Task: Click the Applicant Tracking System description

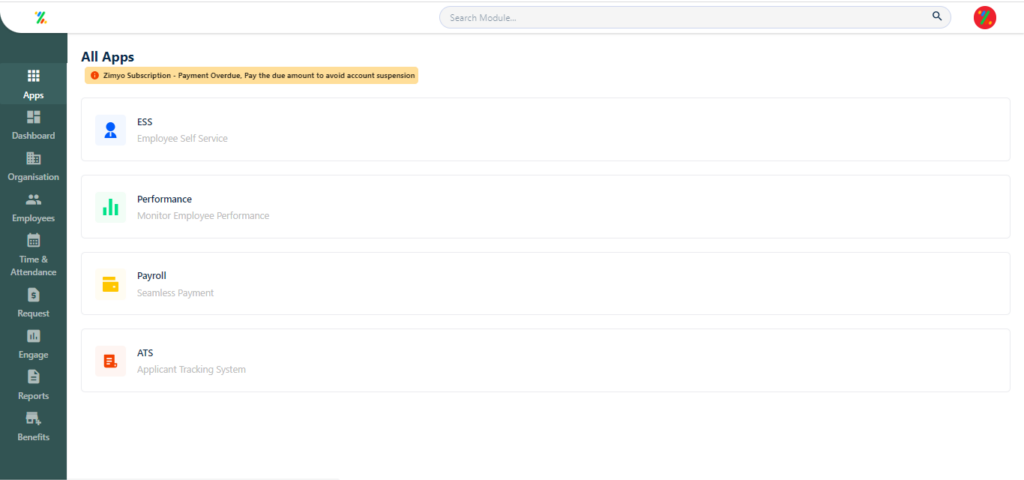Action: 191,370
